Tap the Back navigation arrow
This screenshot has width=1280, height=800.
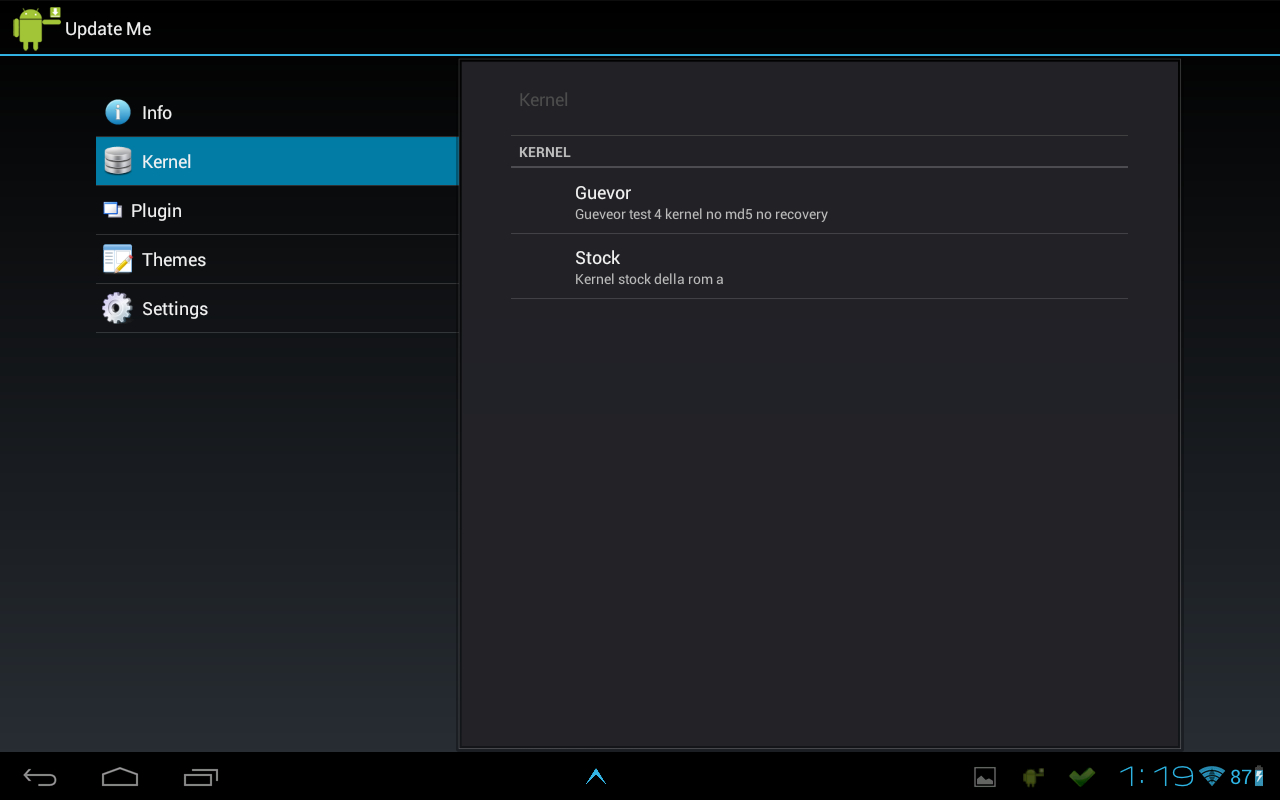[40, 777]
